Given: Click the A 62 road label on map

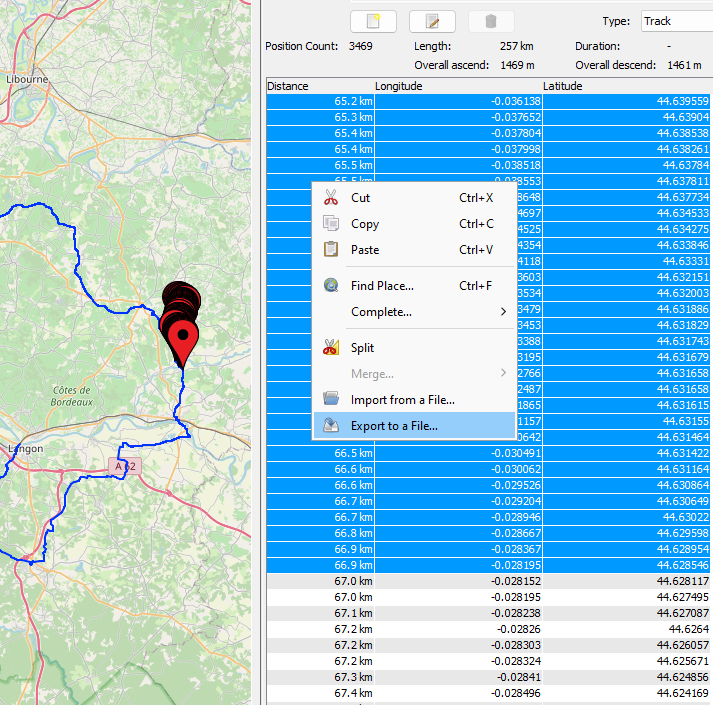Looking at the screenshot, I should click(x=123, y=465).
